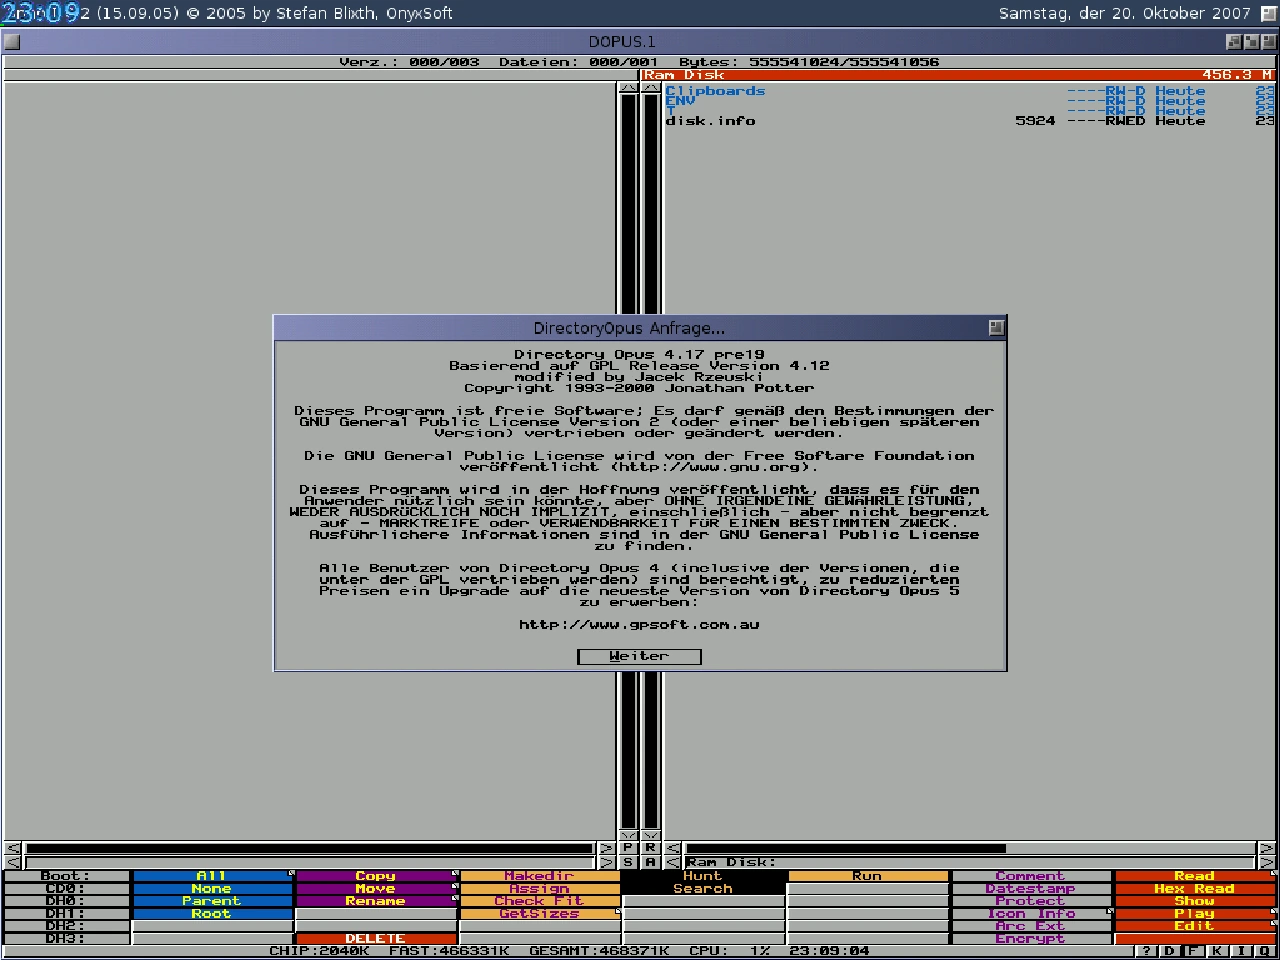Select the Boot: drive button
Screen dimensions: 1280x960
(66, 876)
